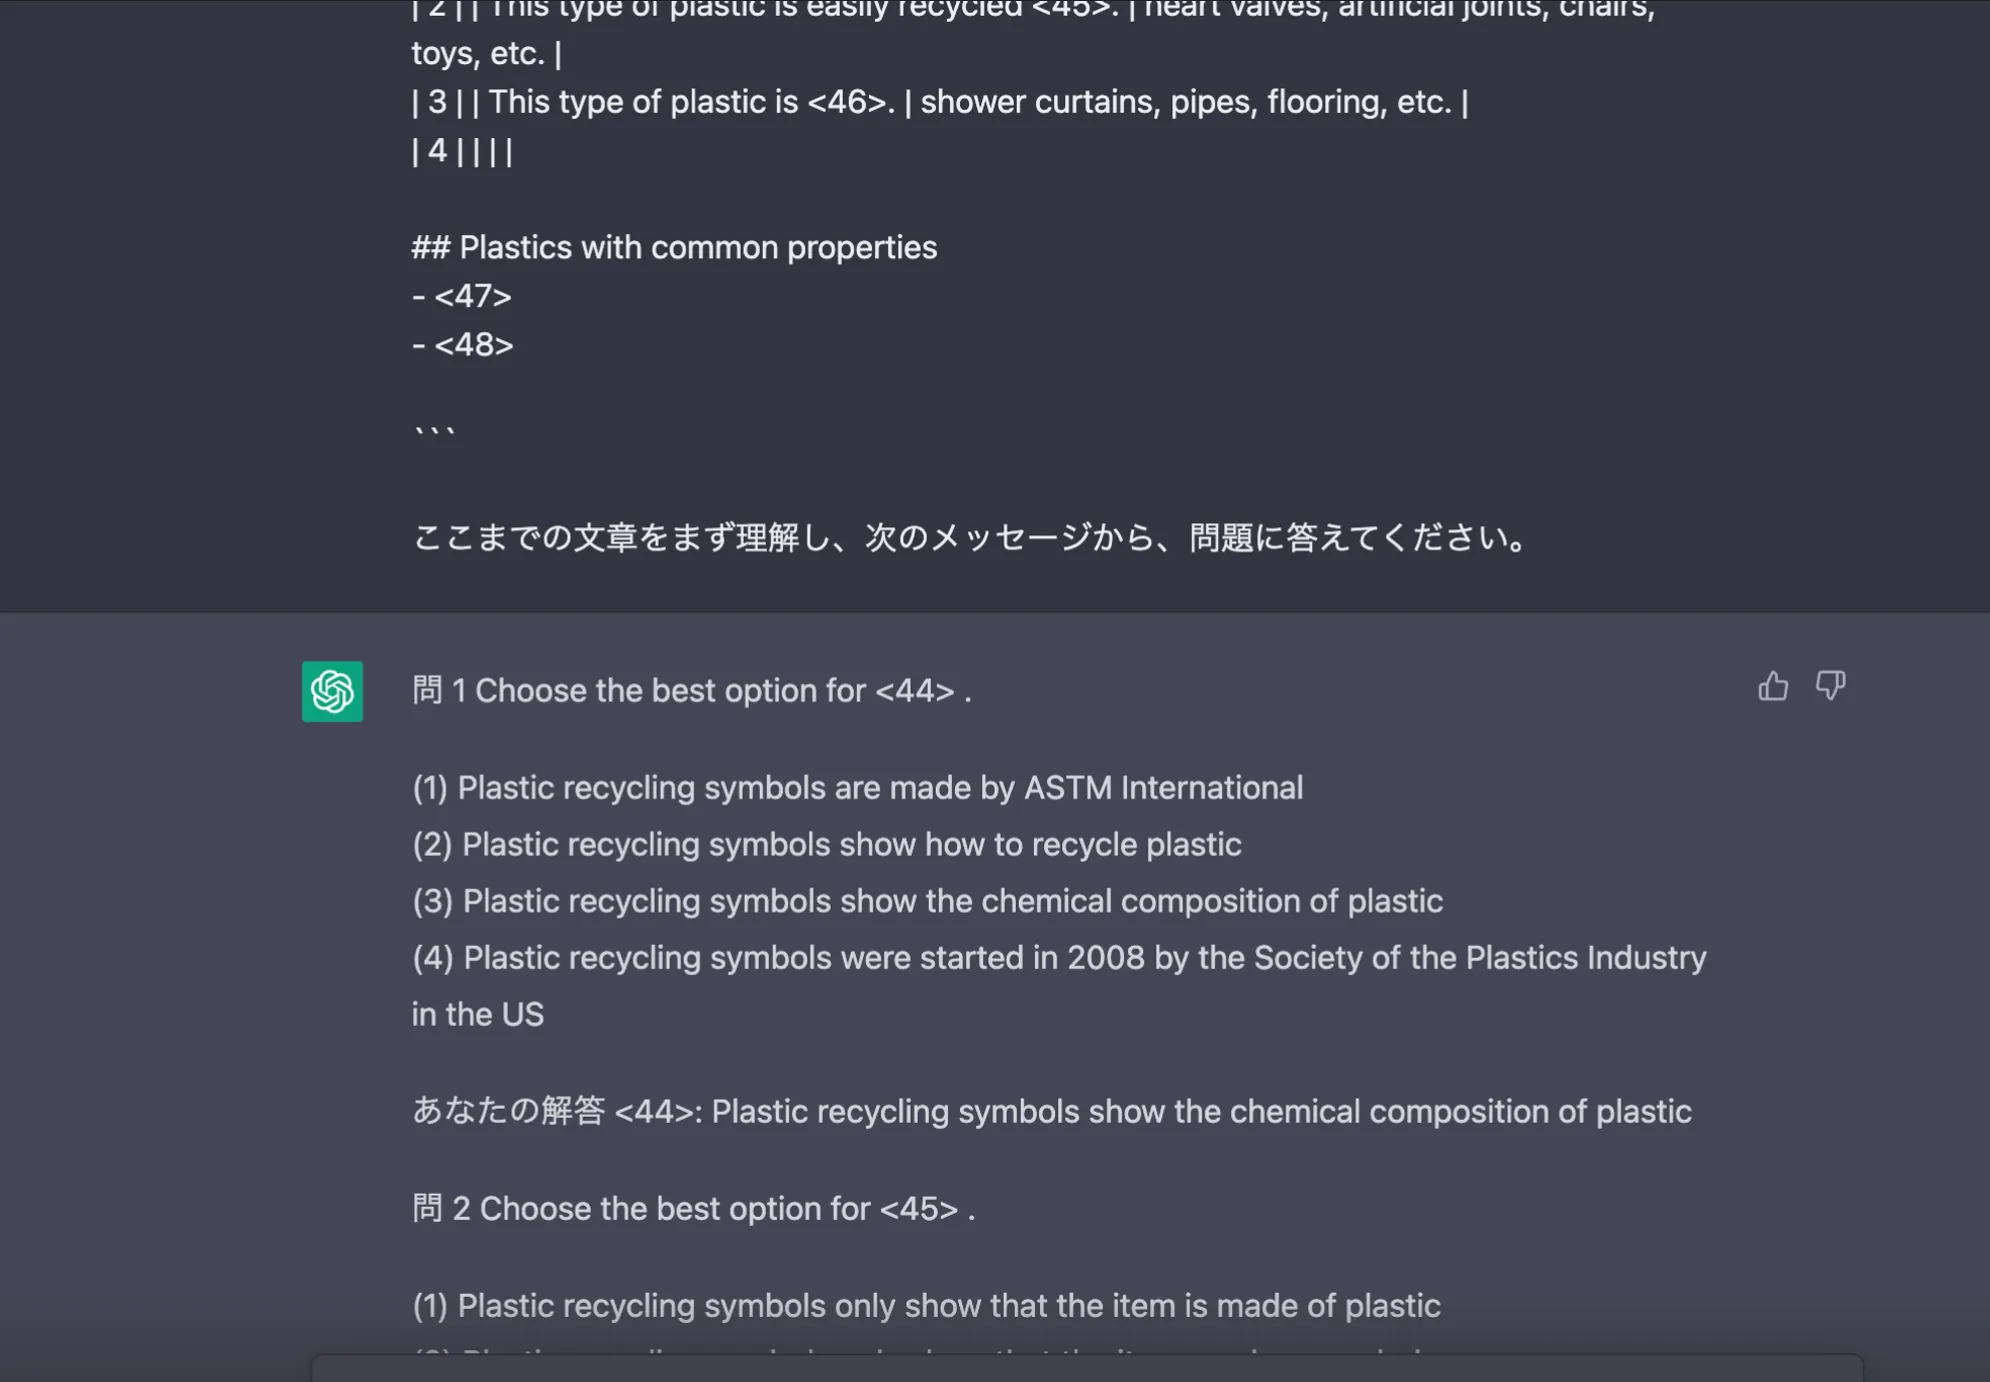Click the closing triple backticks line
Image resolution: width=1990 pixels, height=1382 pixels.
pos(434,432)
